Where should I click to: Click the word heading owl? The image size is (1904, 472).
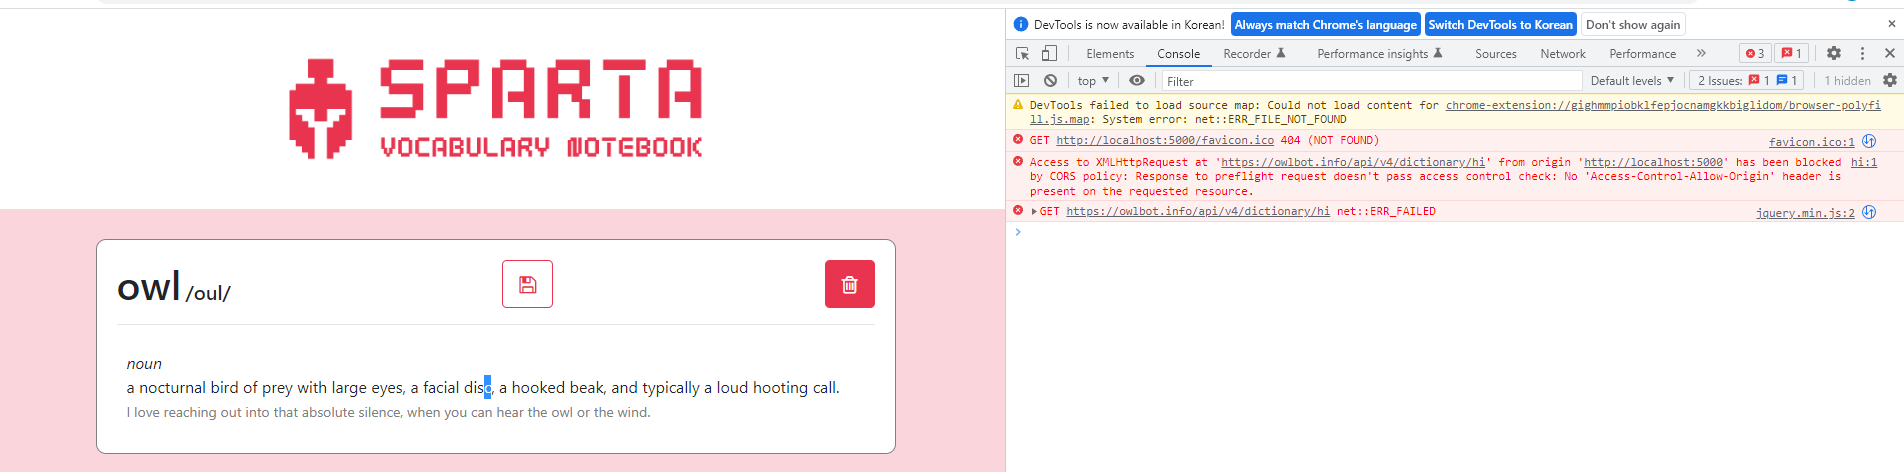coord(149,287)
